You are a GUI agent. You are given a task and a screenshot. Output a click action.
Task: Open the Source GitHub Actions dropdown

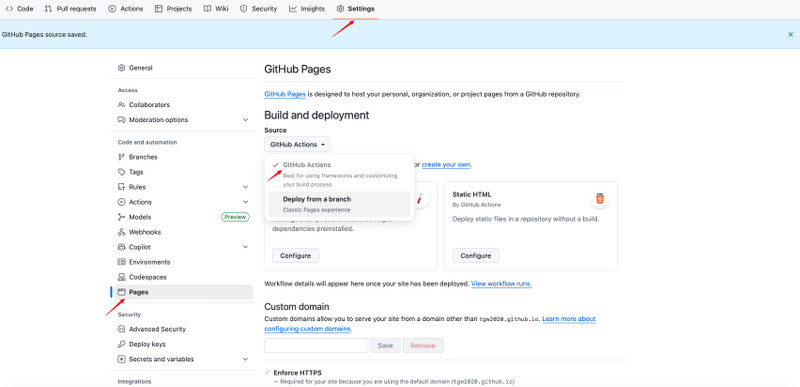pos(297,144)
